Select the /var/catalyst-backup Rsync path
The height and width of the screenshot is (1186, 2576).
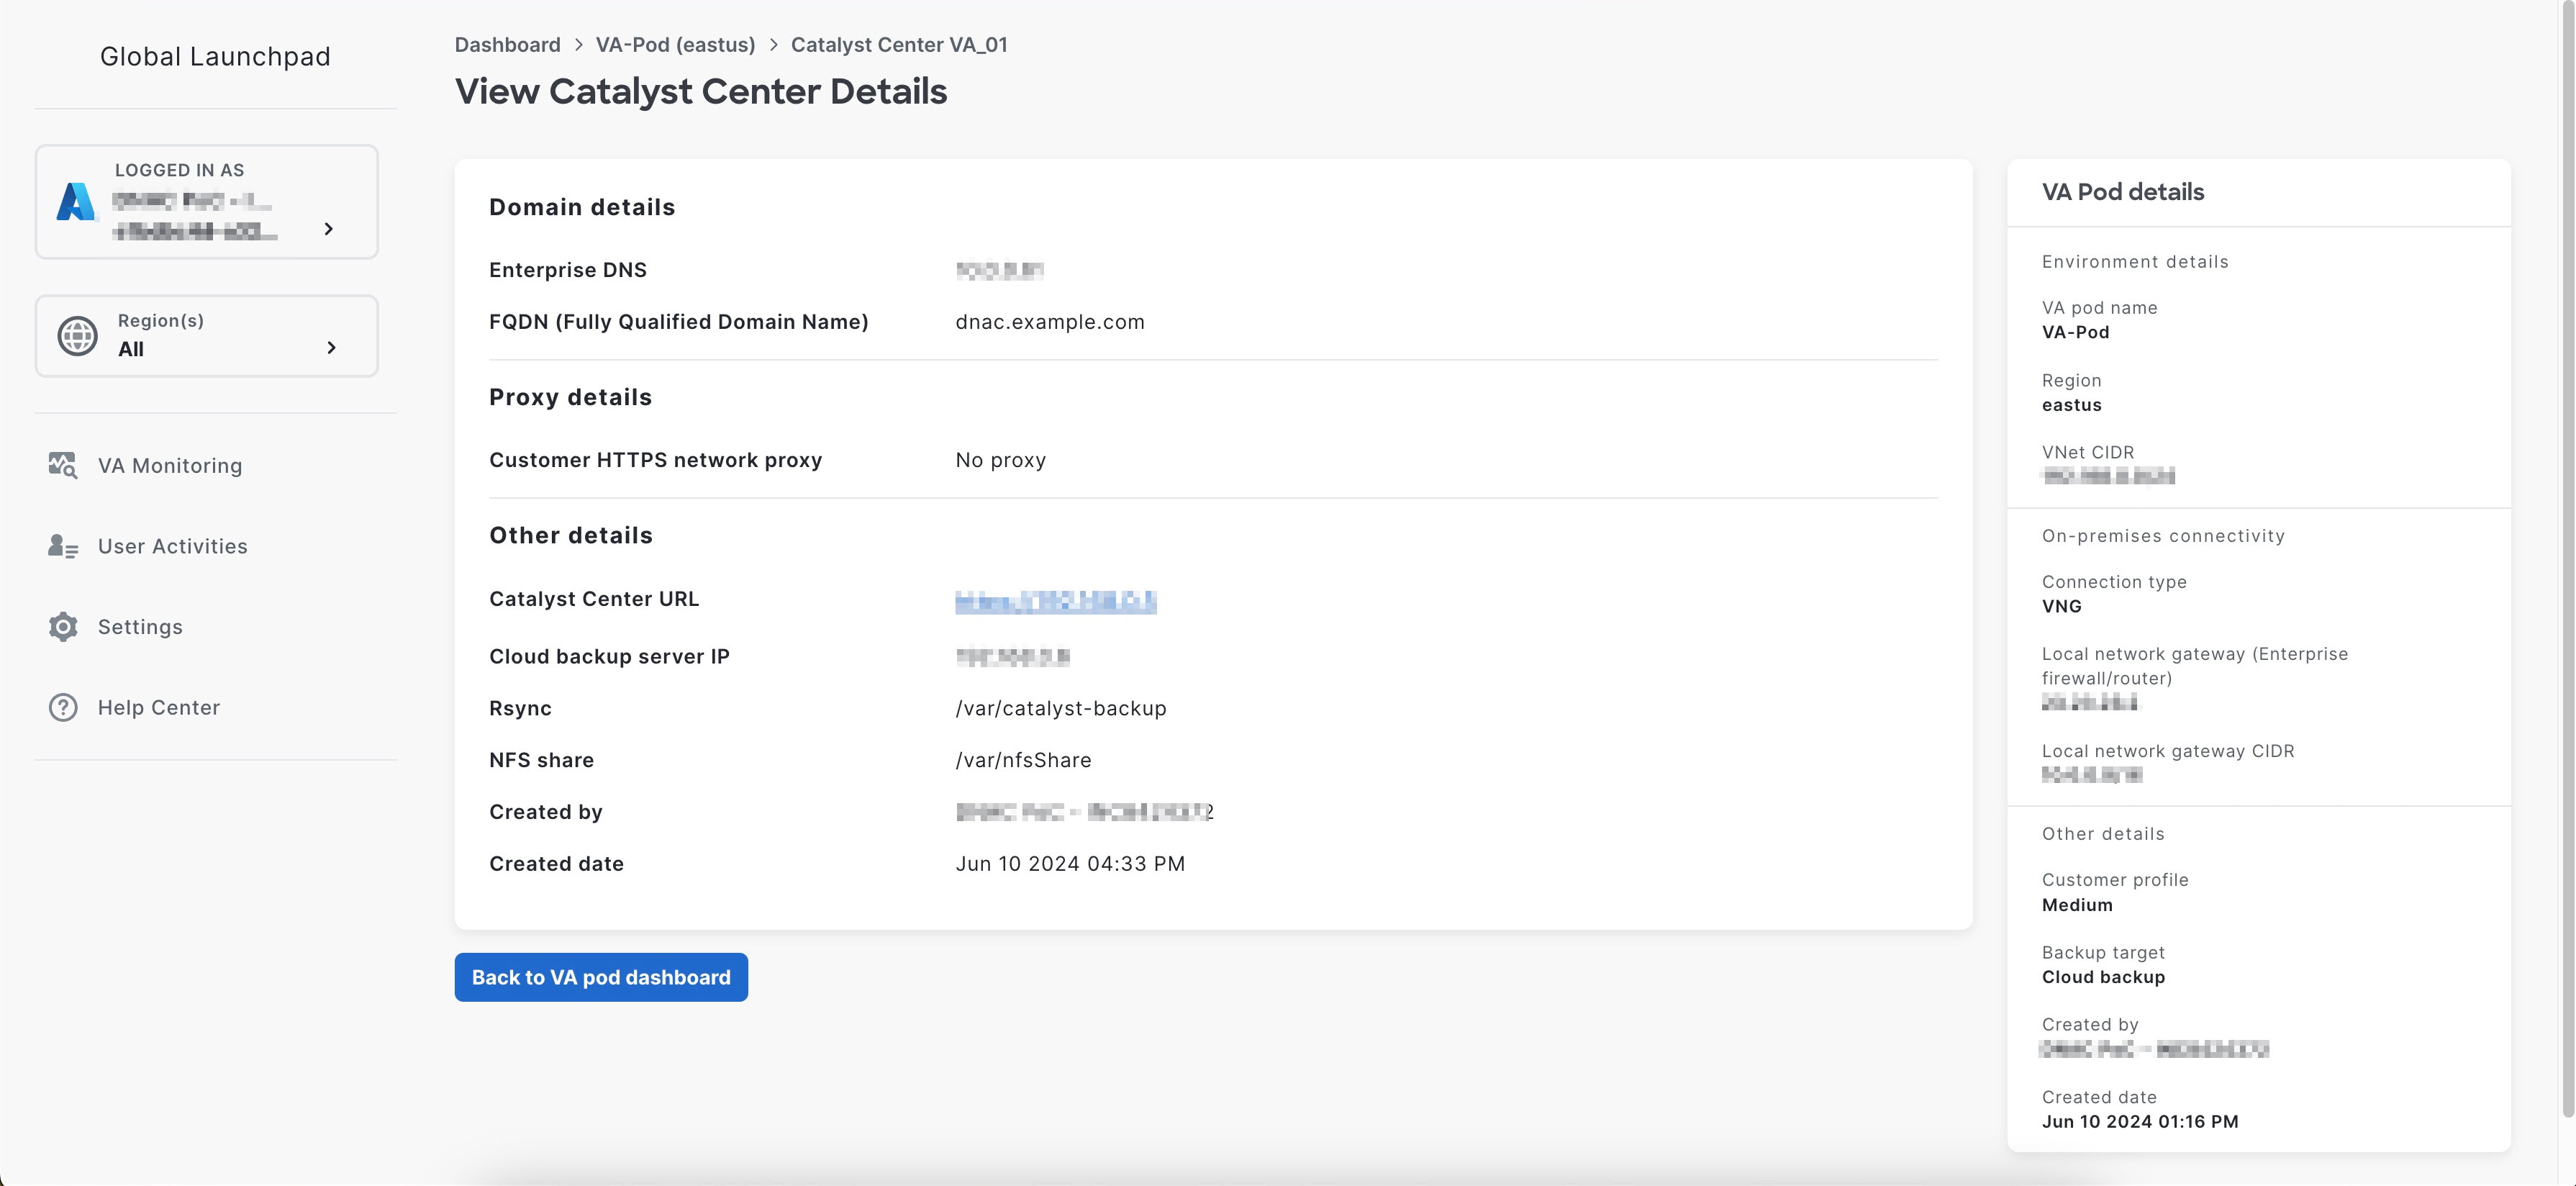[1061, 708]
